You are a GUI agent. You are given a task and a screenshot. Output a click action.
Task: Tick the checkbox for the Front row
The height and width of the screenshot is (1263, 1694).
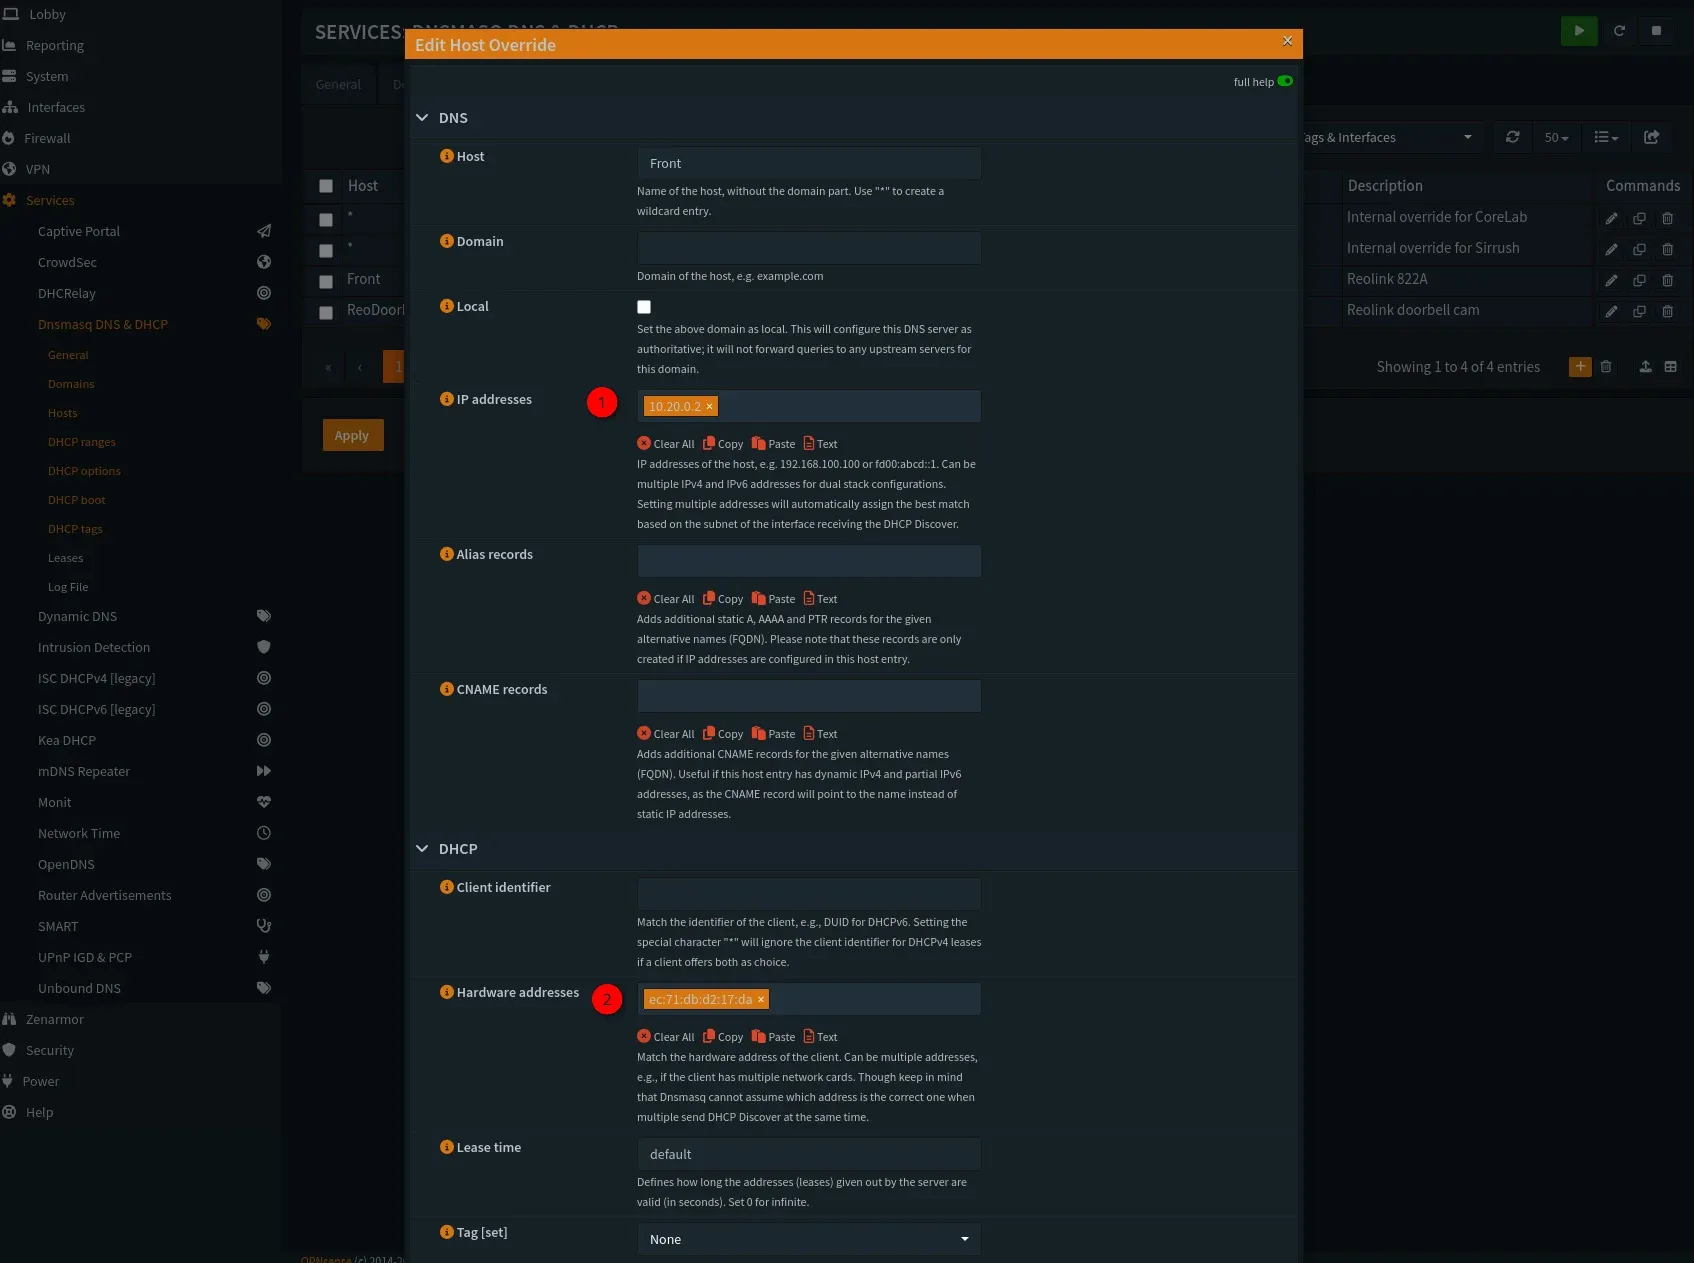pyautogui.click(x=326, y=282)
